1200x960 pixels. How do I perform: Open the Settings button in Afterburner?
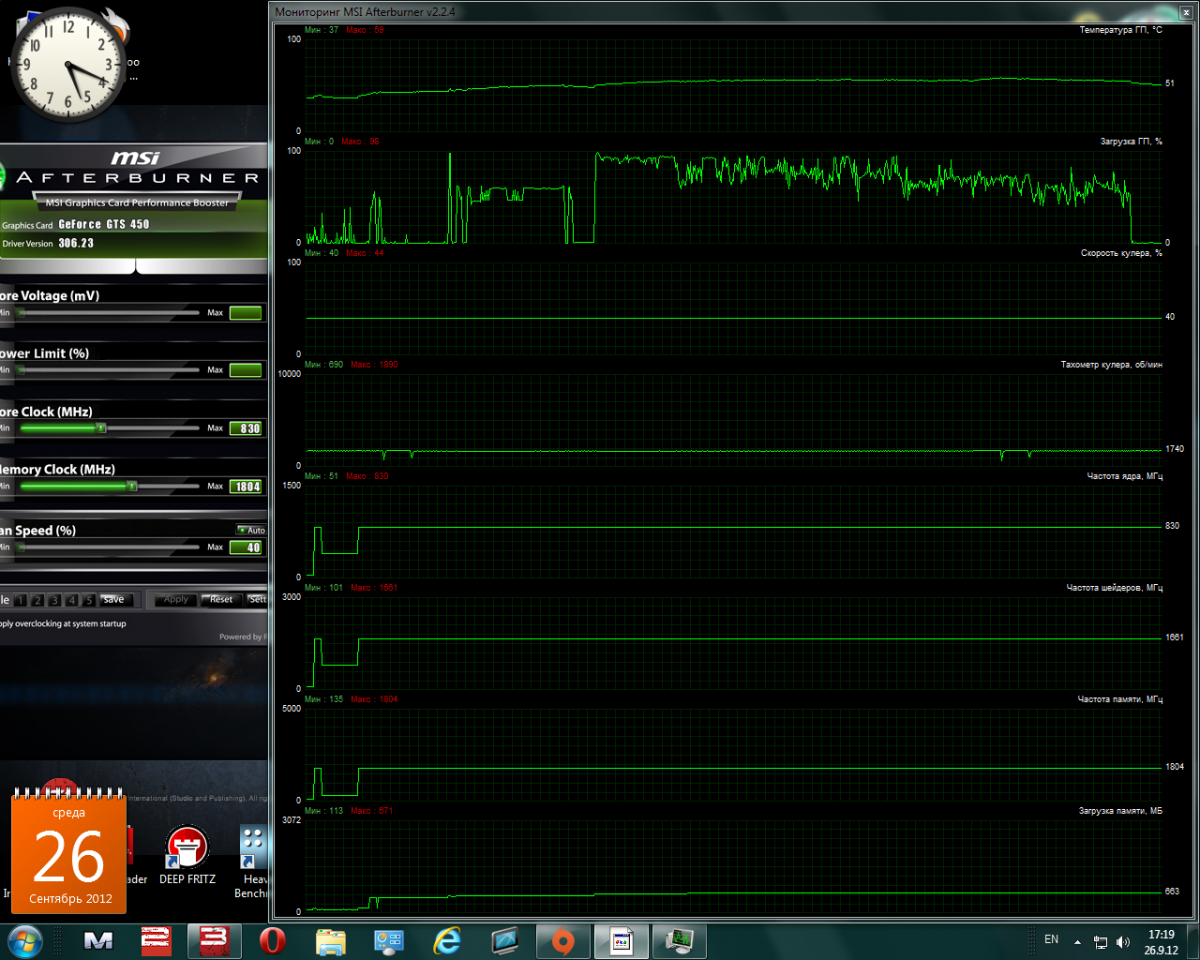pos(257,600)
